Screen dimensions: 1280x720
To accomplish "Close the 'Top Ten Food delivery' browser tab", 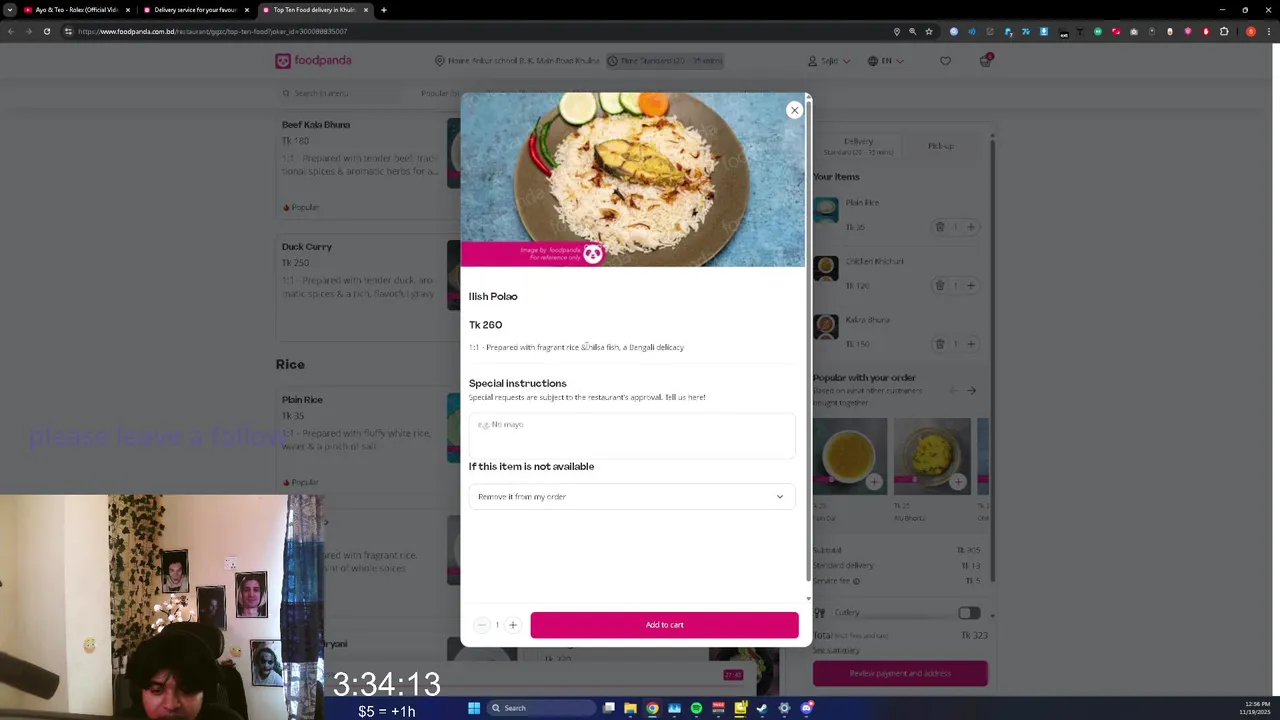I will pyautogui.click(x=366, y=10).
